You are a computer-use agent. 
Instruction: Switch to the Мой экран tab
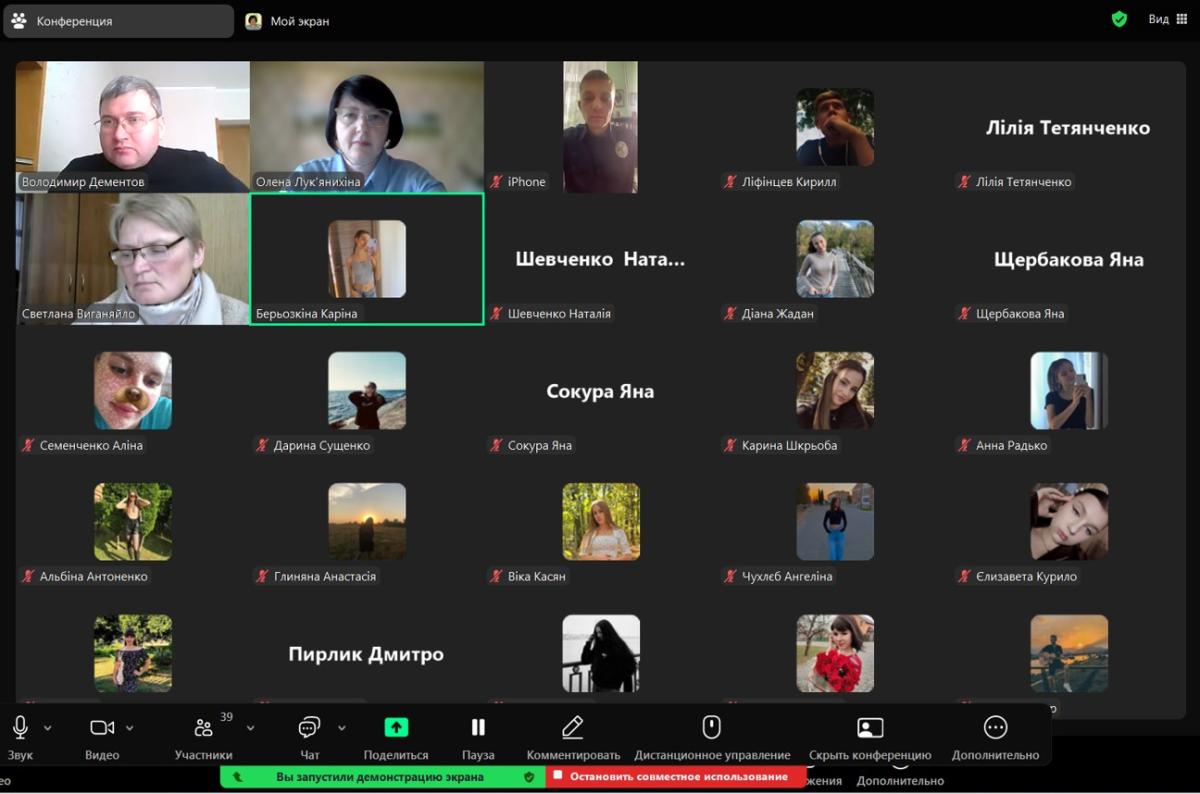point(288,21)
